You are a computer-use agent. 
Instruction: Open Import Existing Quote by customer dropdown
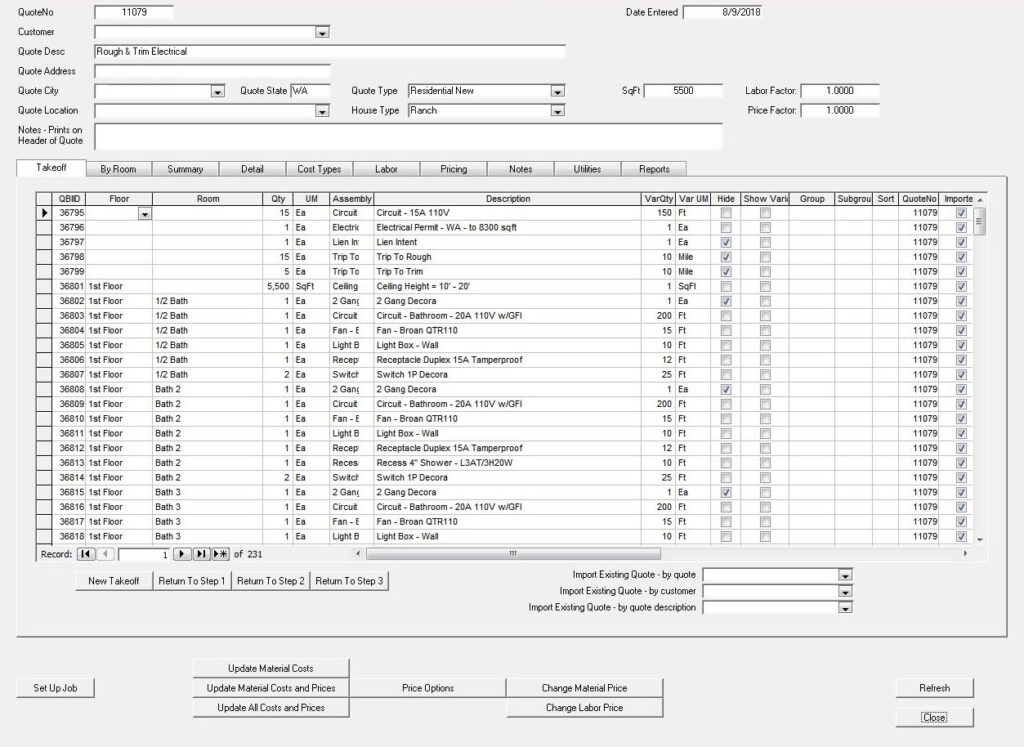[845, 591]
